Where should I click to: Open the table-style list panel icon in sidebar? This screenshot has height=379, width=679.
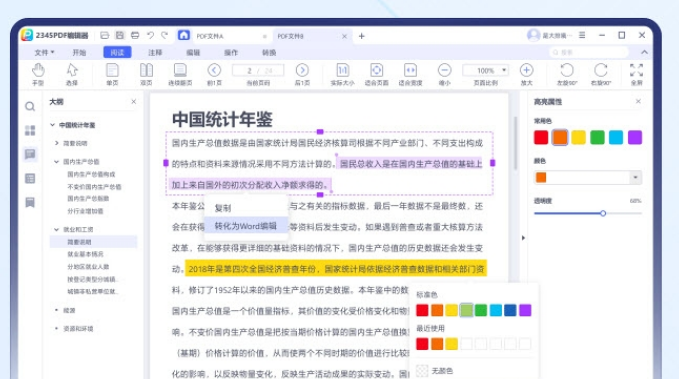[30, 178]
